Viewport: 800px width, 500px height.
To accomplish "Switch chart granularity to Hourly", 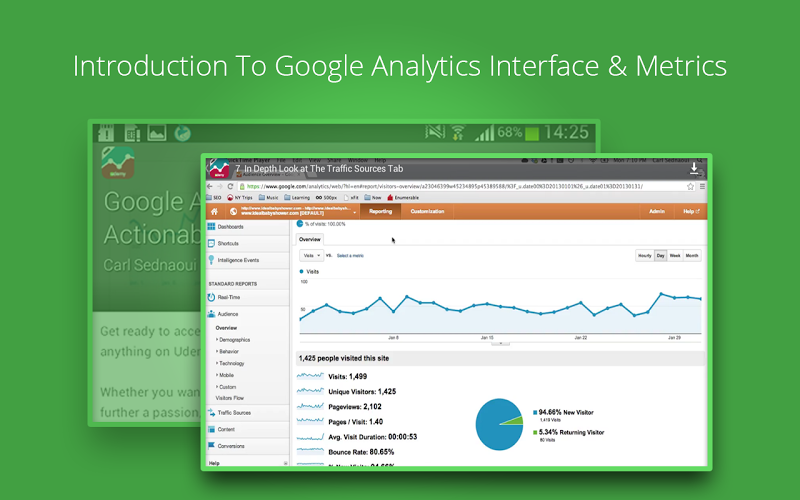I will [645, 256].
